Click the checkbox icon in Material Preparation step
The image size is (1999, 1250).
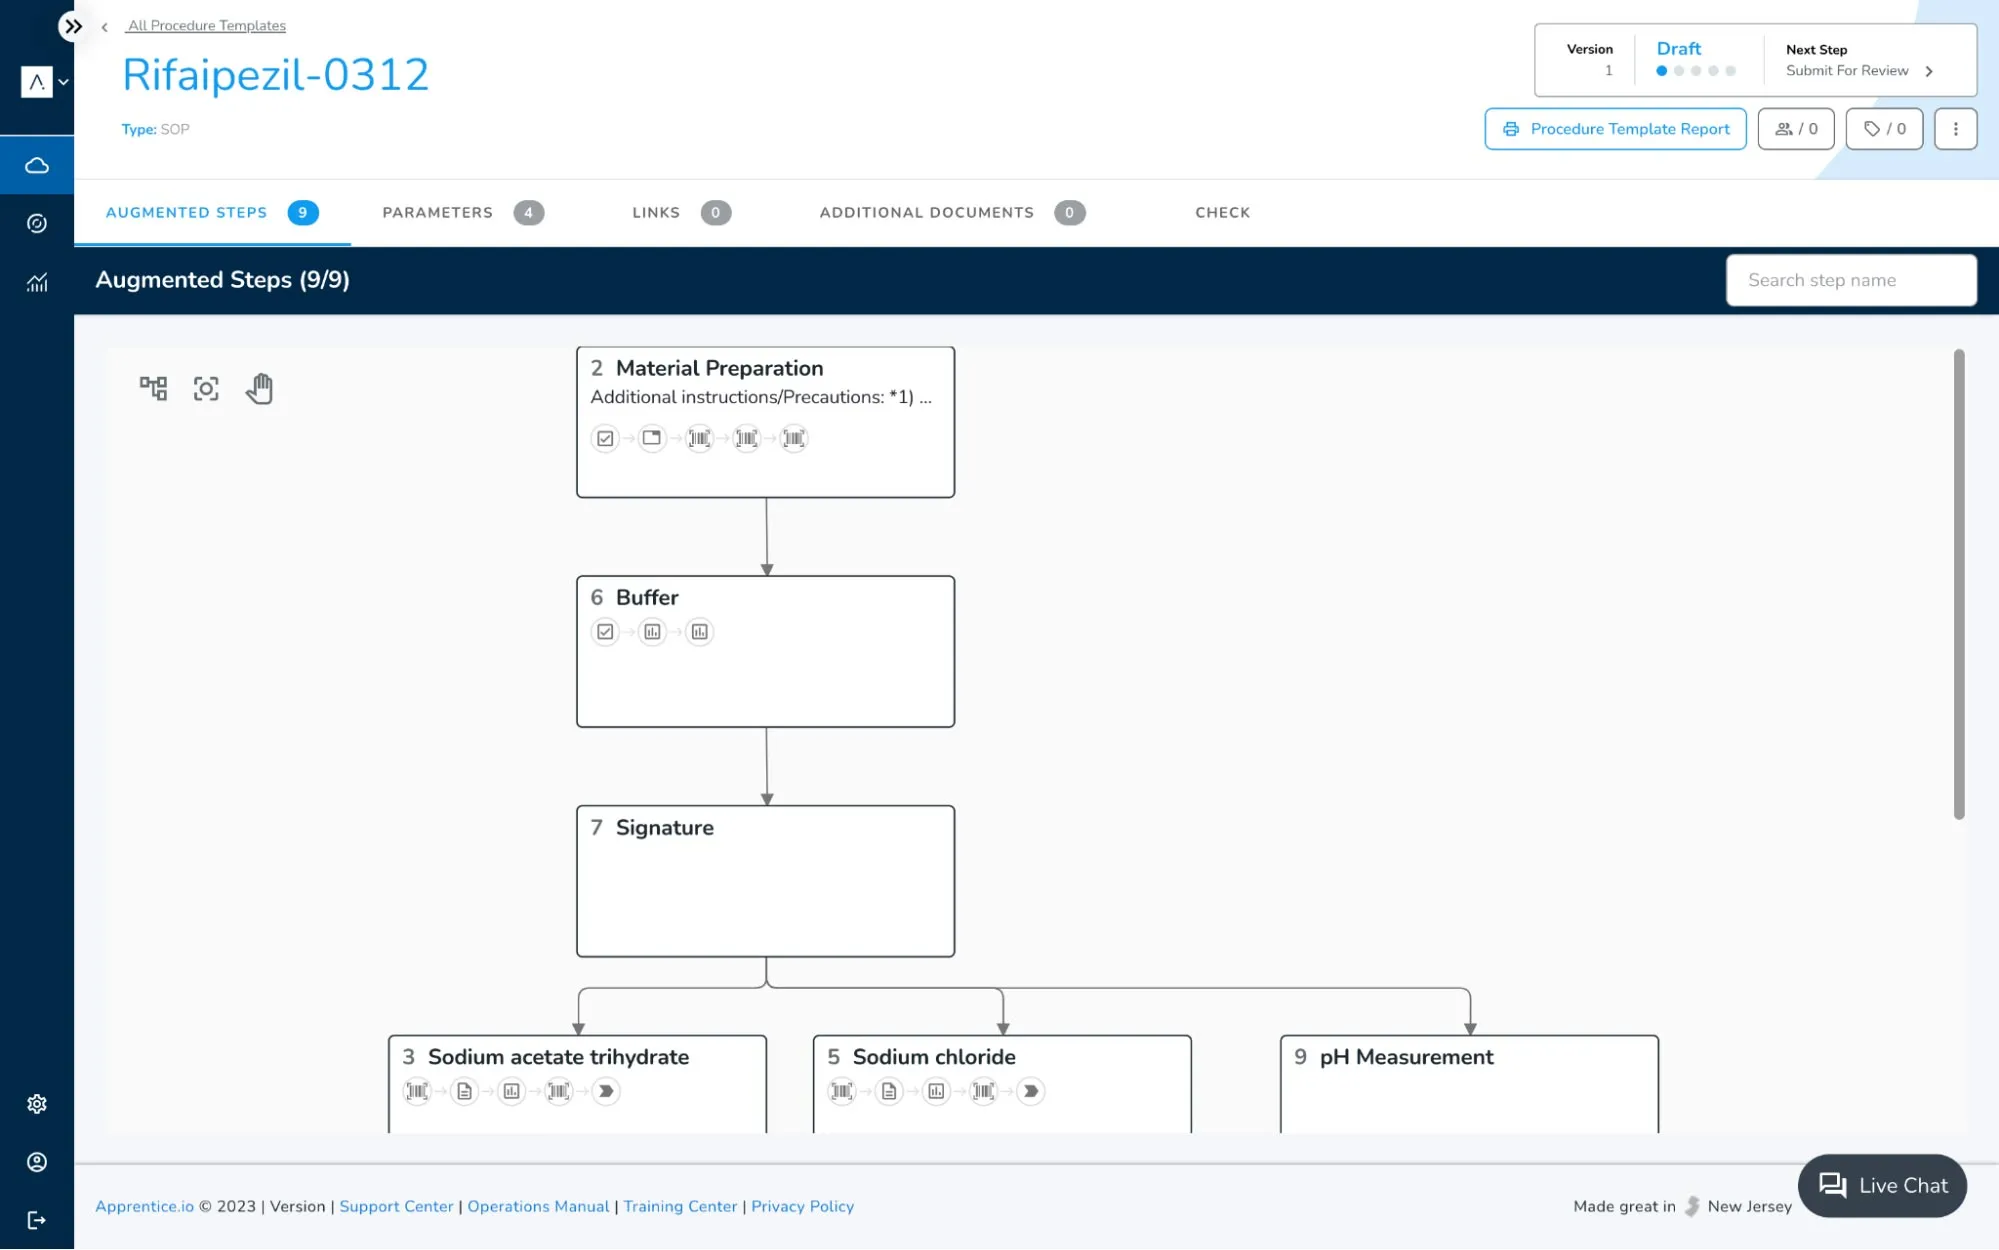click(x=605, y=438)
